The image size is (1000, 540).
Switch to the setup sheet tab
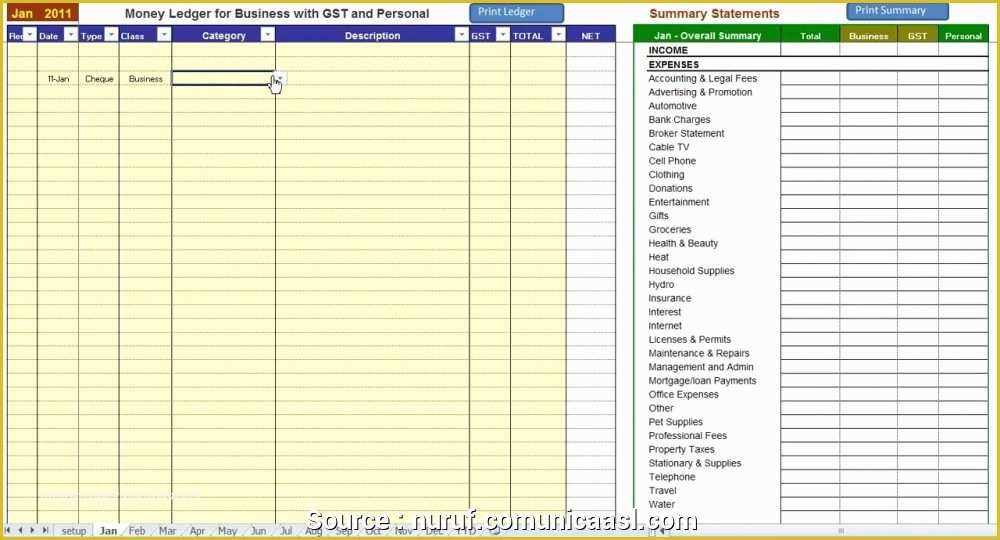74,531
